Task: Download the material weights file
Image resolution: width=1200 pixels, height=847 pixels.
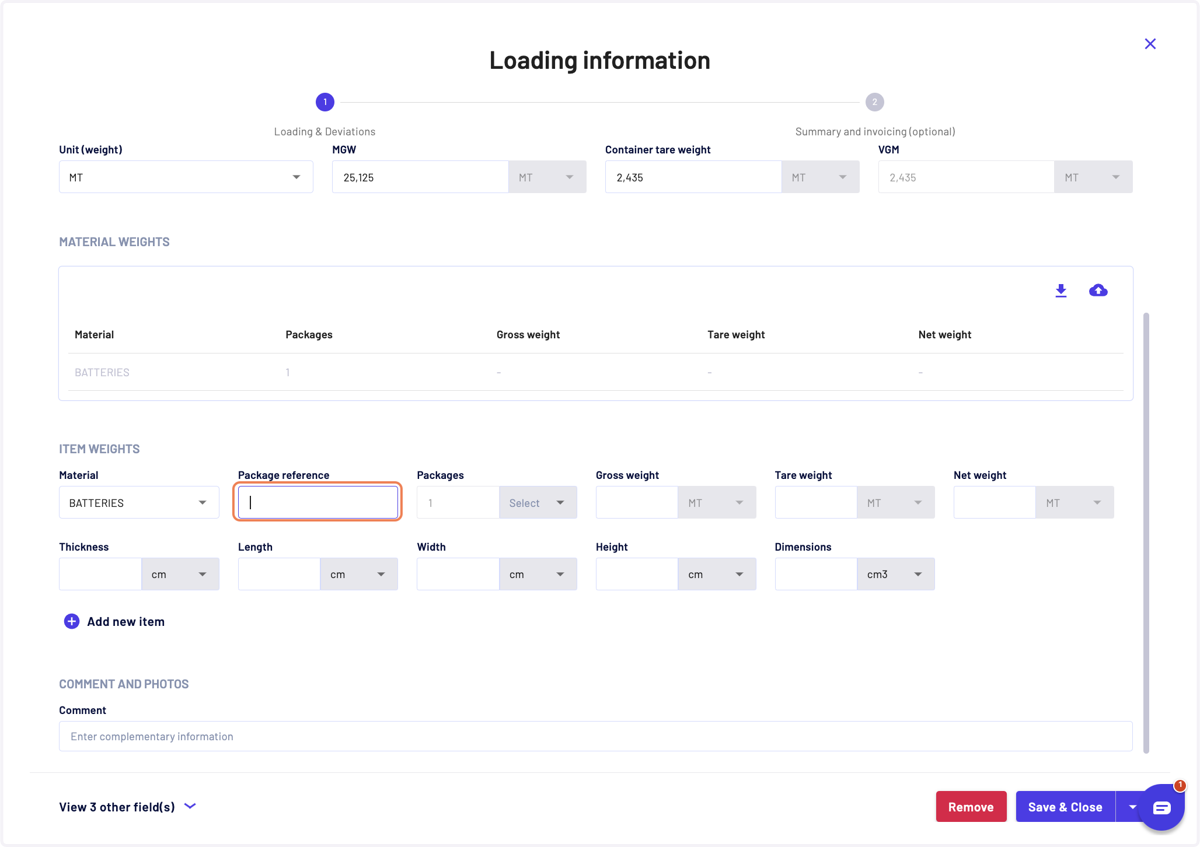Action: [x=1061, y=291]
